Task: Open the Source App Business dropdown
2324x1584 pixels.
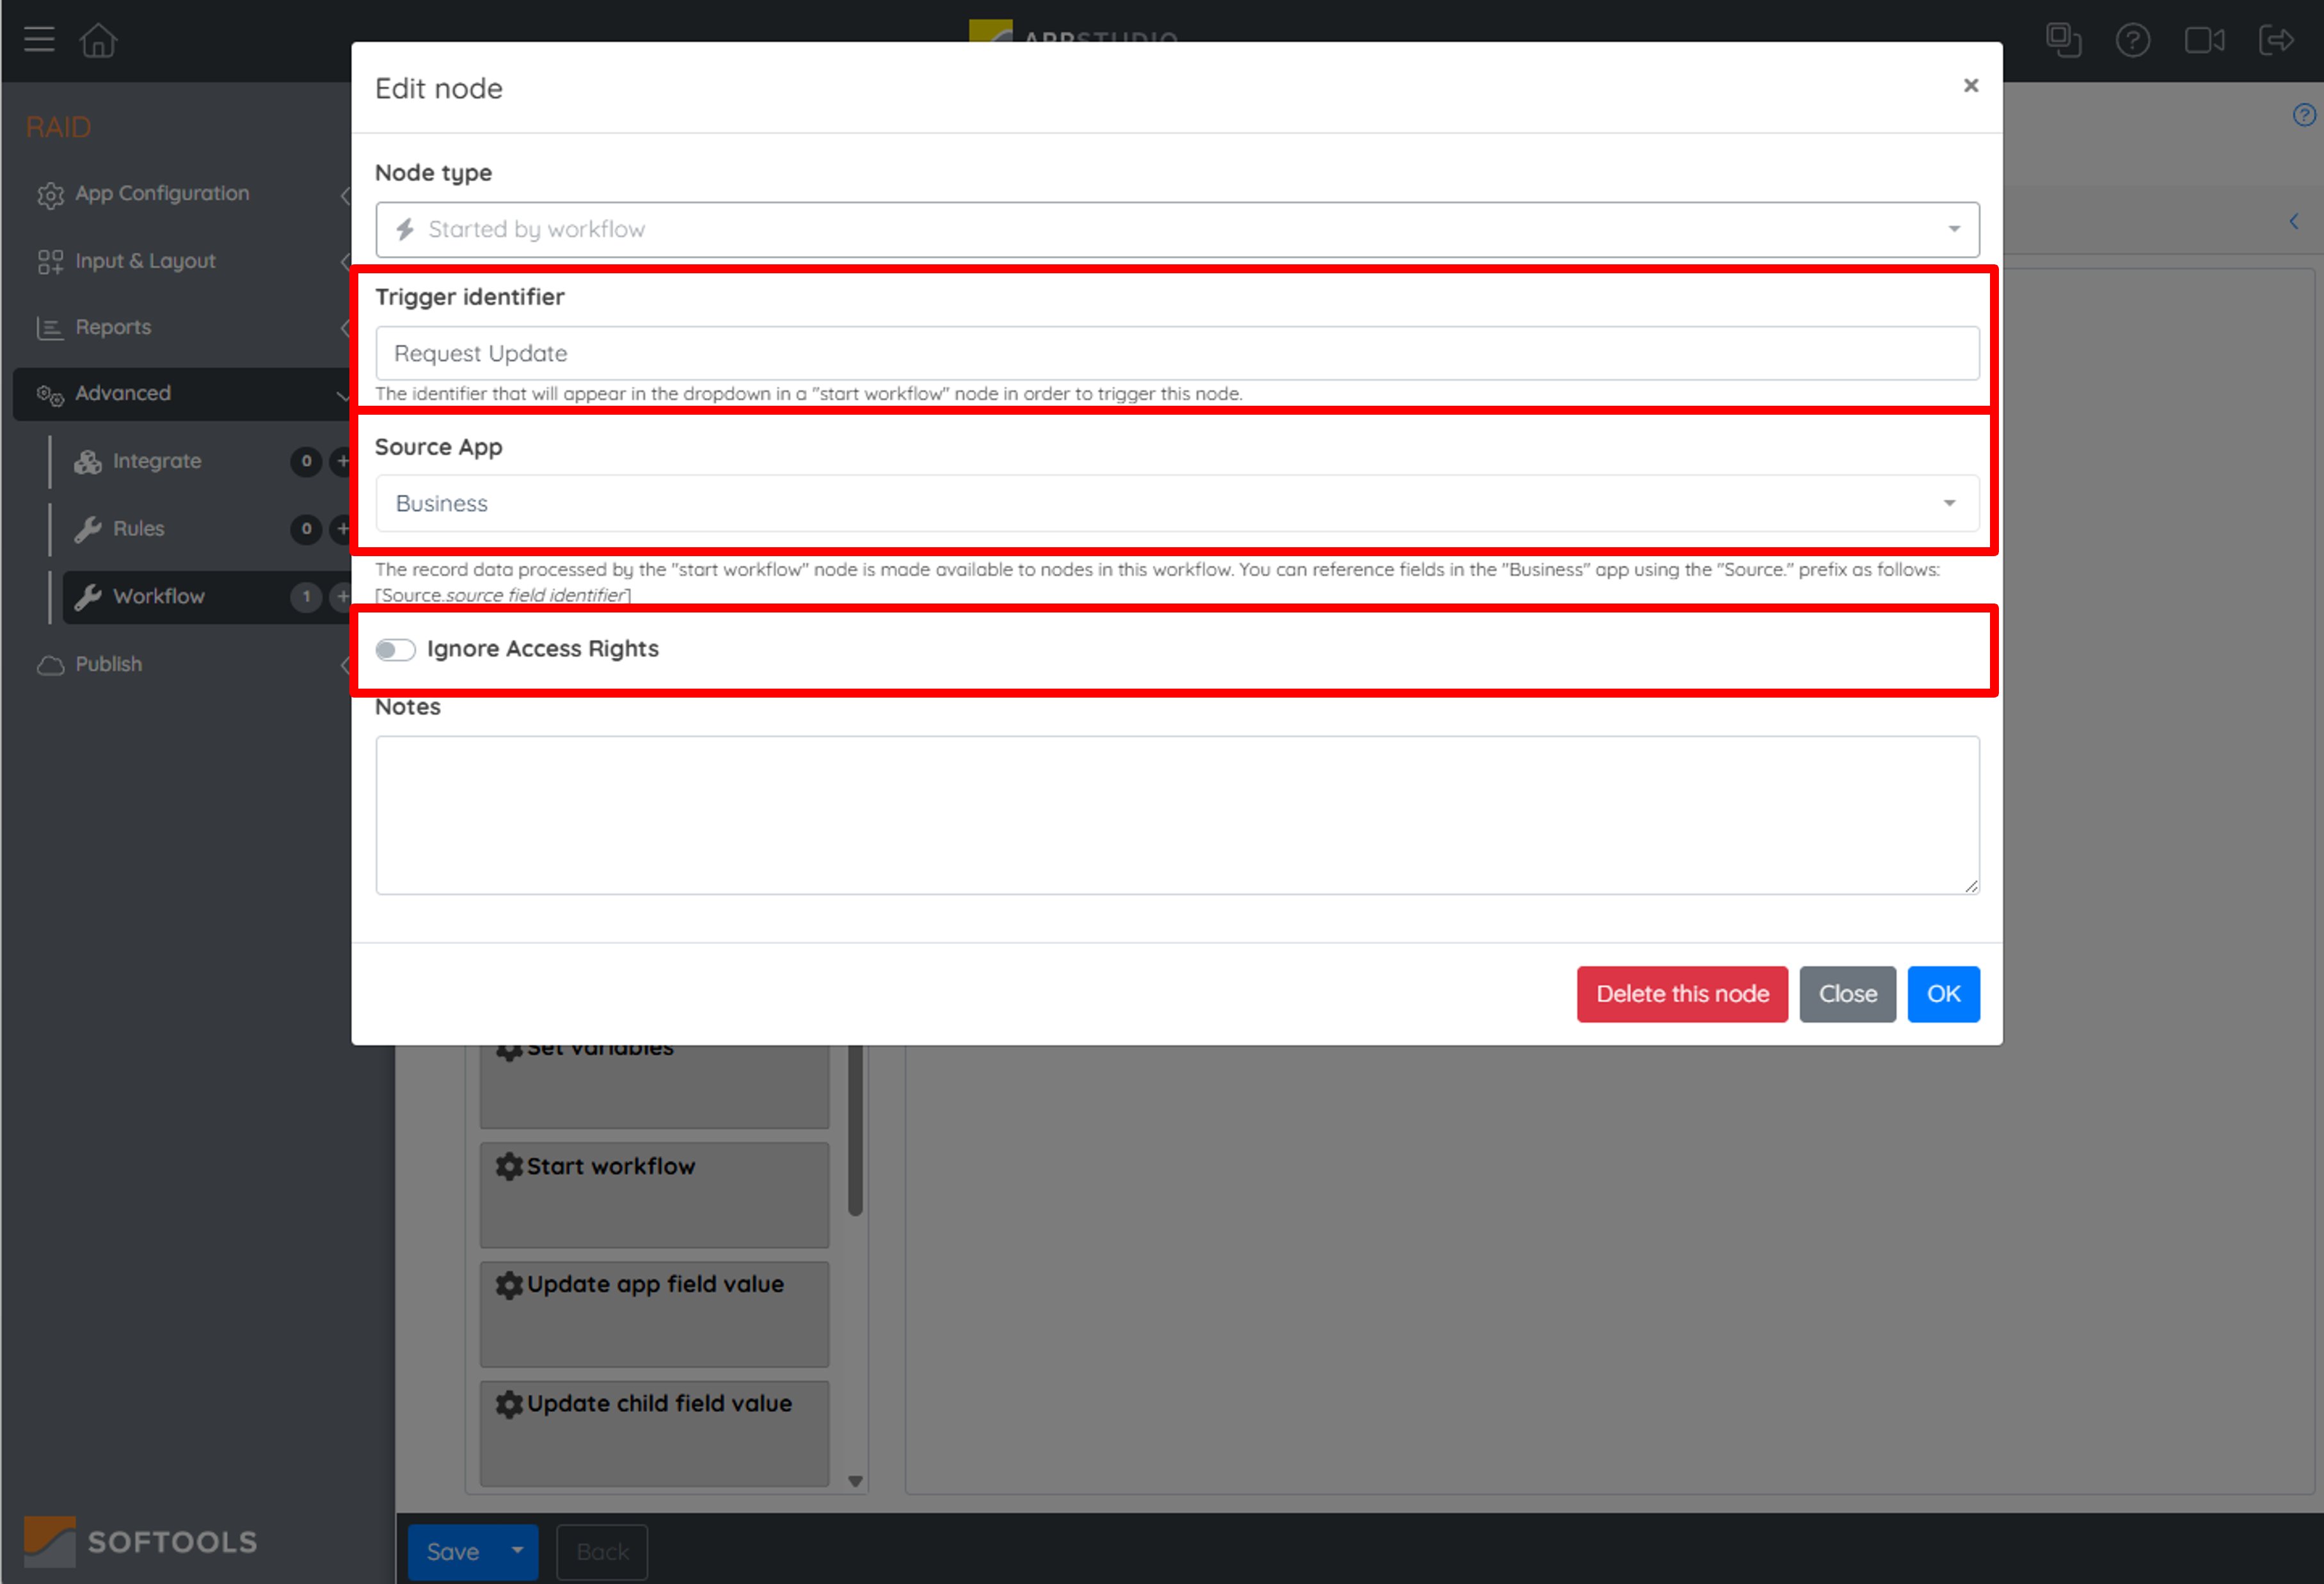Action: [x=1177, y=503]
